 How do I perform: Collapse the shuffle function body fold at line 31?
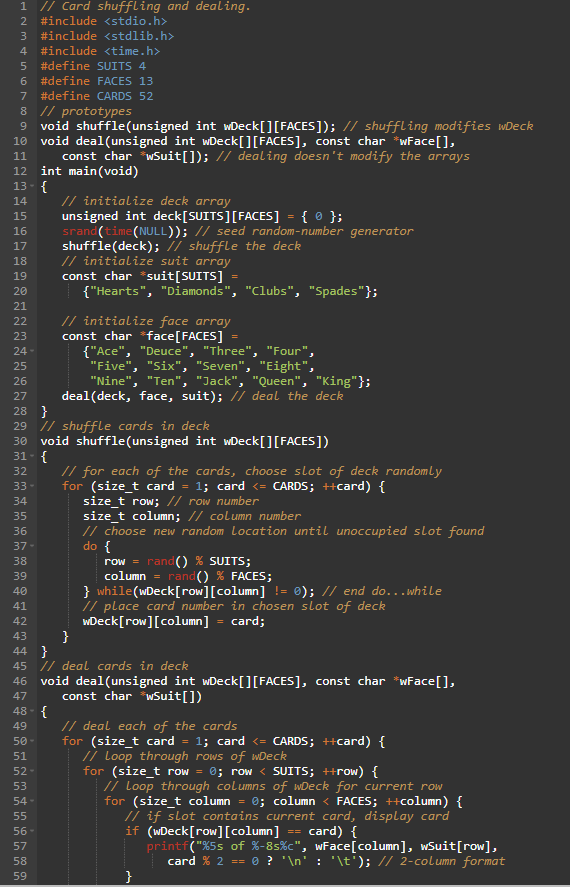pyautogui.click(x=32, y=456)
